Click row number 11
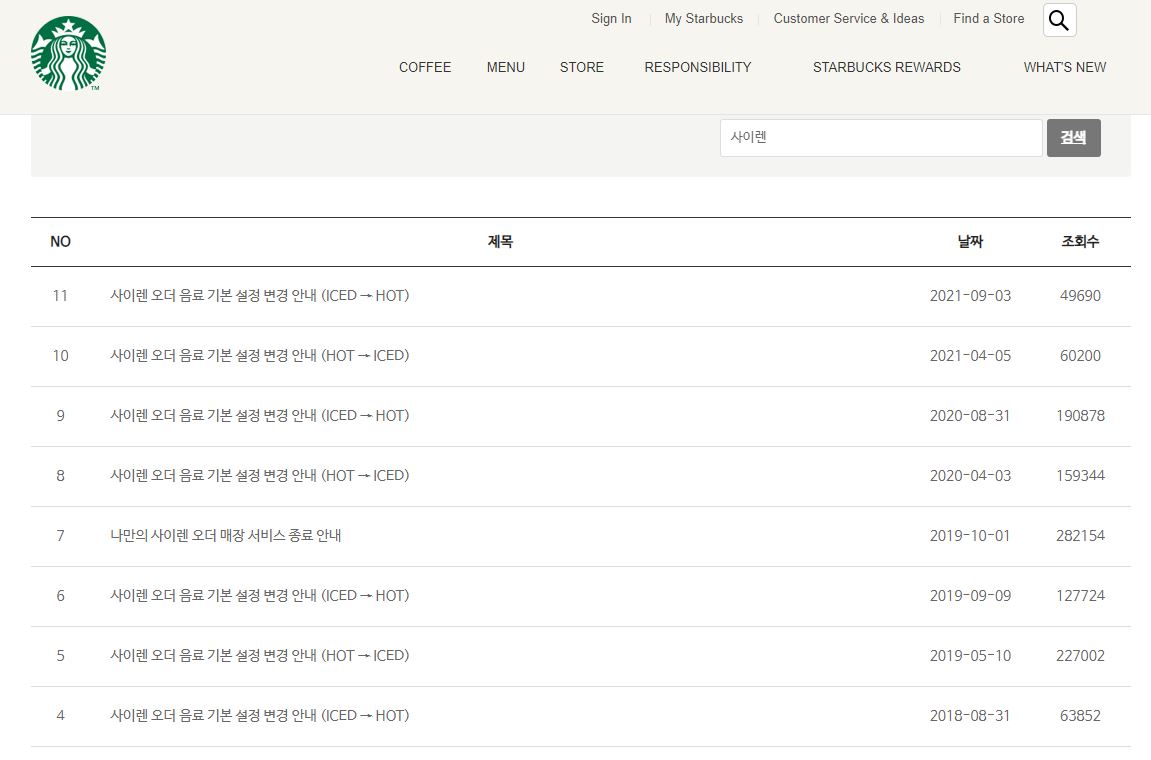Image resolution: width=1151 pixels, height=760 pixels. pyautogui.click(x=60, y=296)
